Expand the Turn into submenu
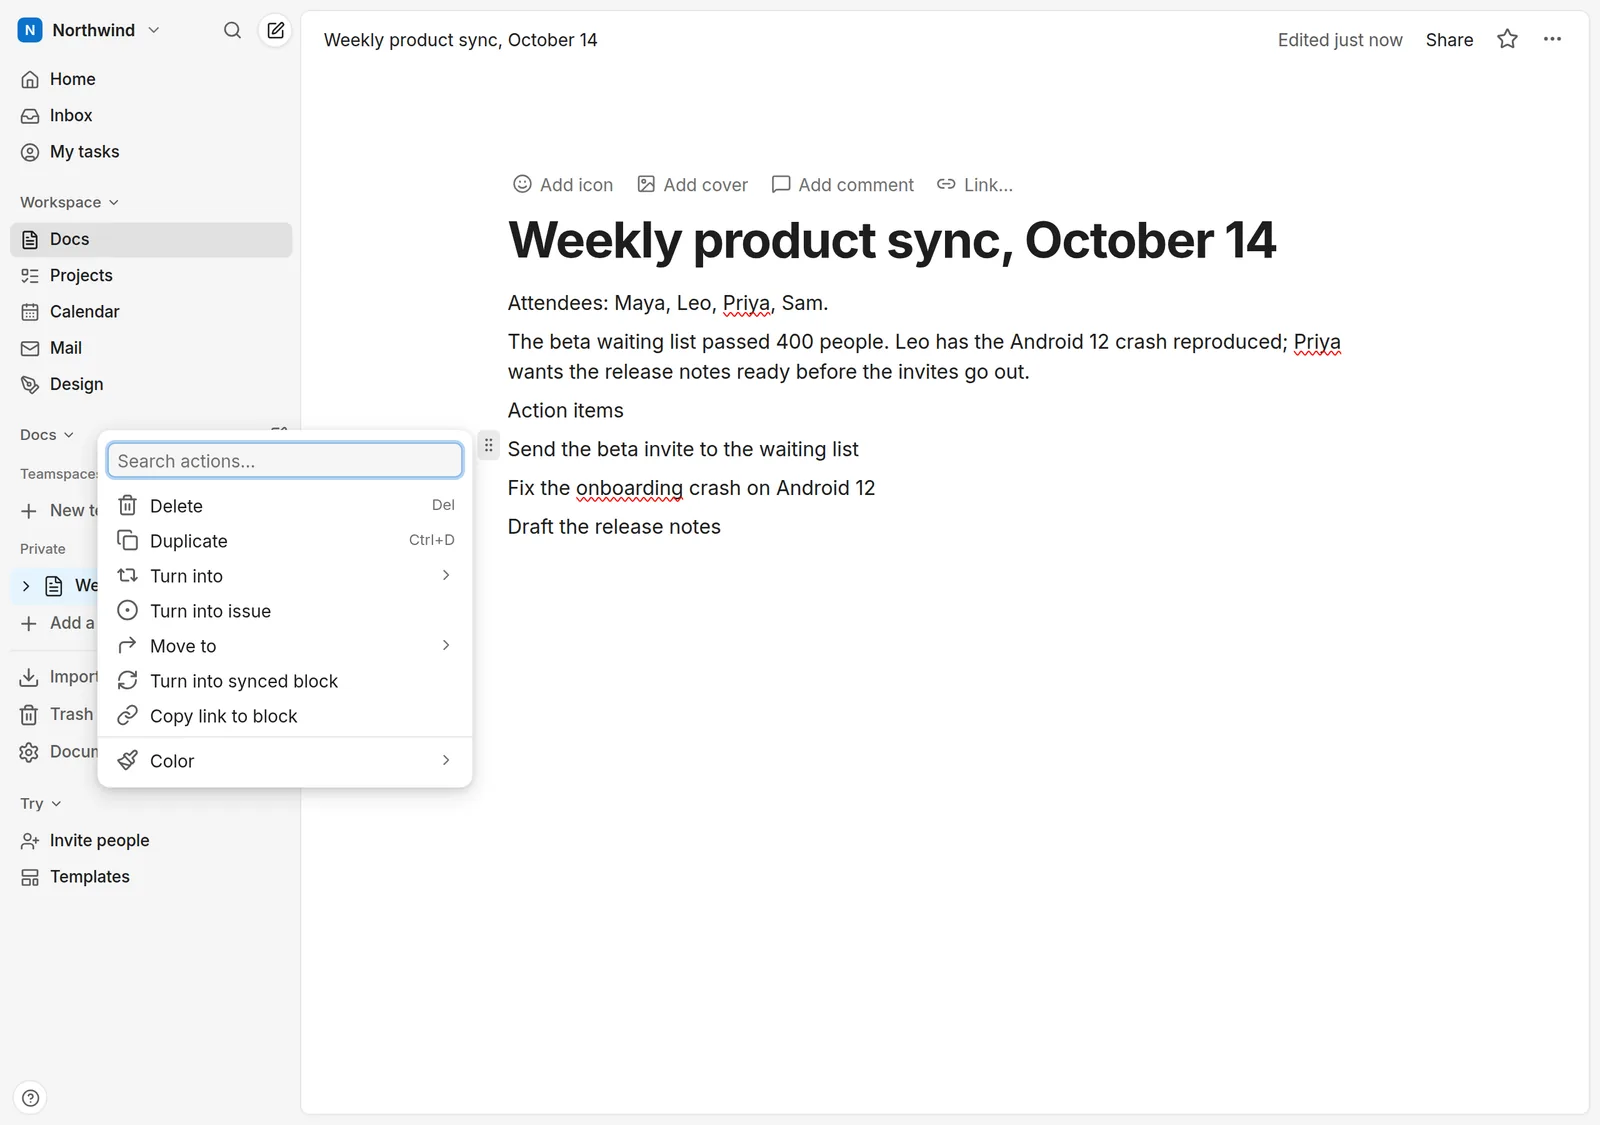 tap(285, 576)
